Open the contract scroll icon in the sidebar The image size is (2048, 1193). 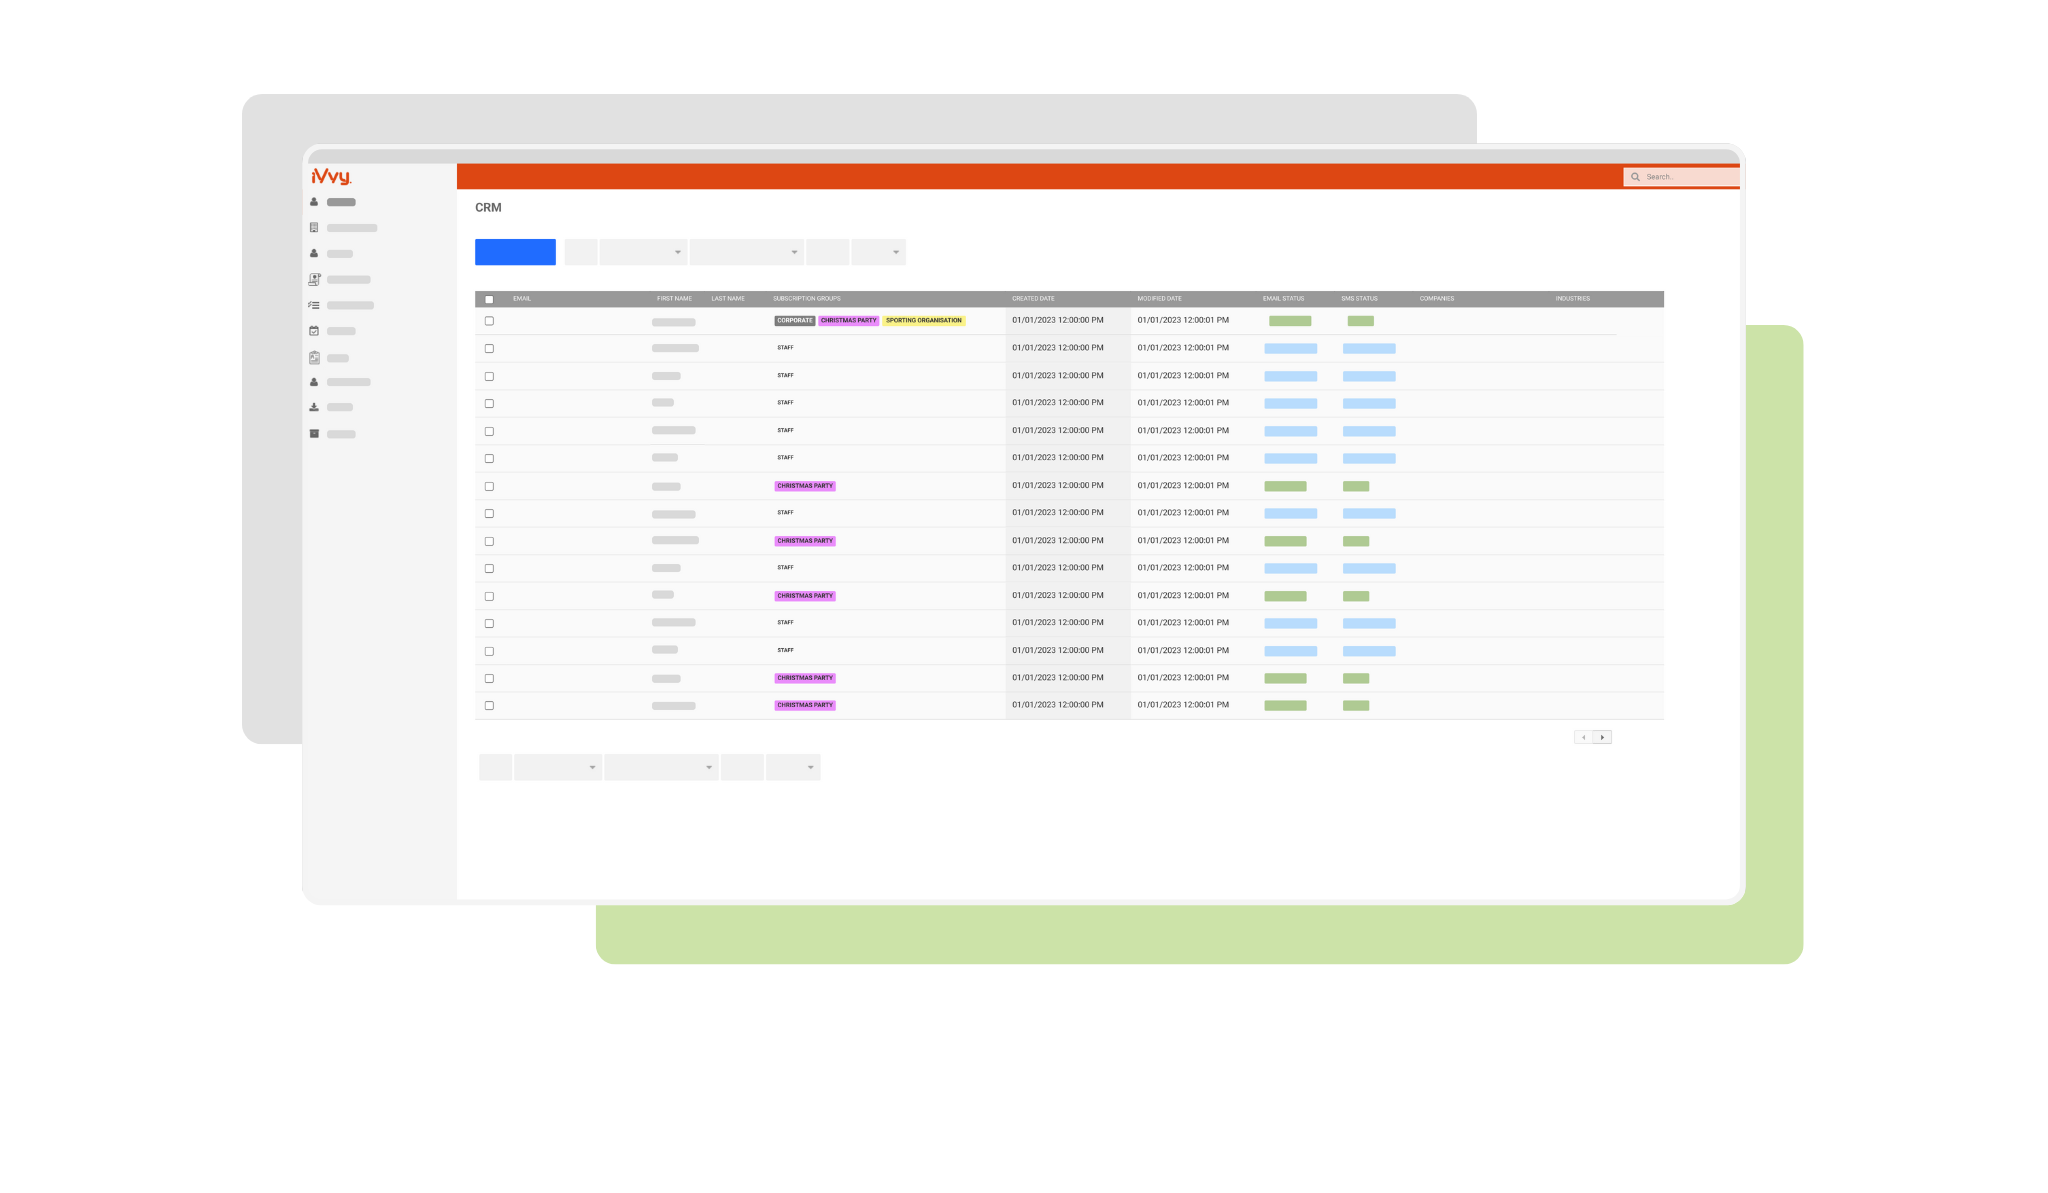click(x=314, y=279)
